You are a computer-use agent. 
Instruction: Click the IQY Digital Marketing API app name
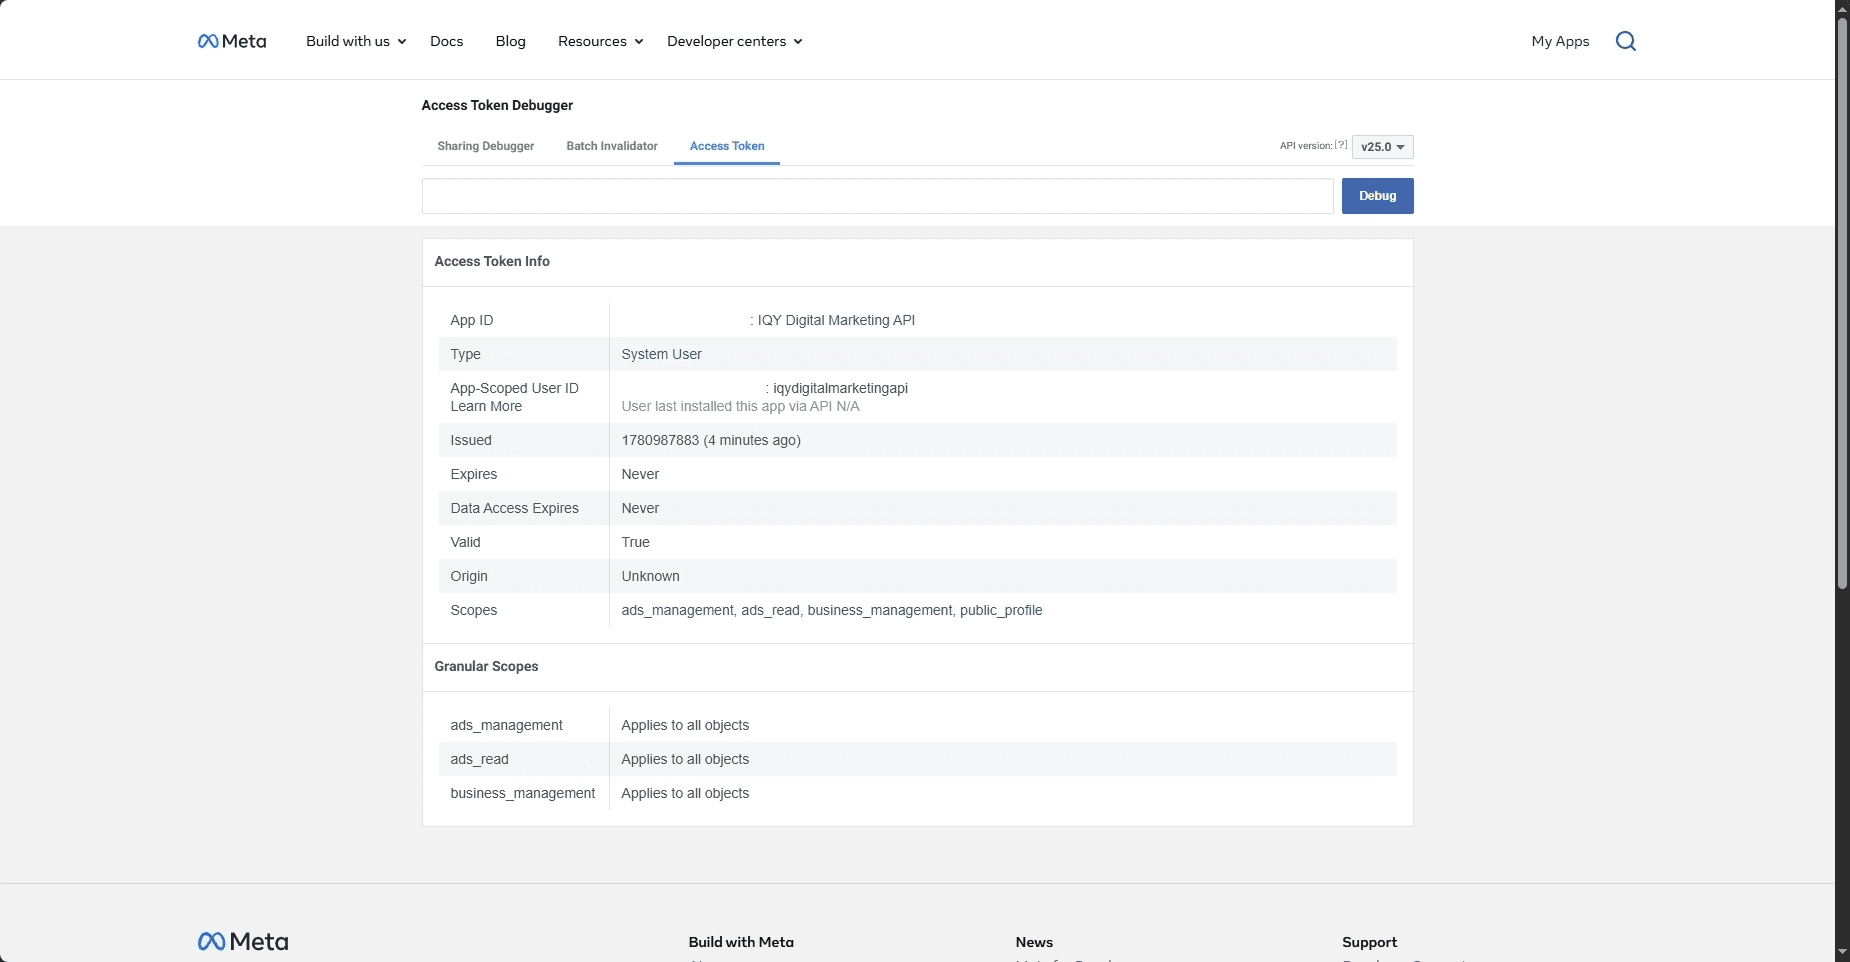(x=836, y=320)
